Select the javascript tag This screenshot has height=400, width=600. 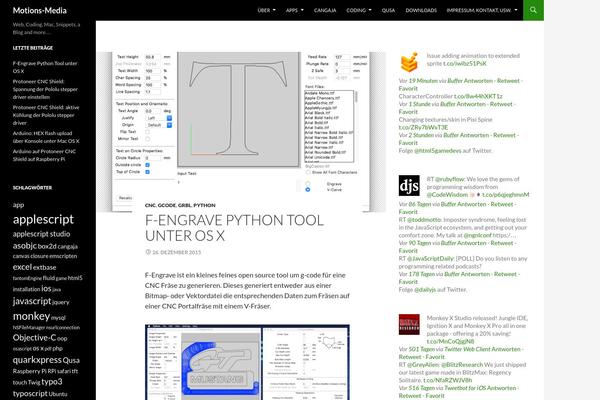coord(32,301)
